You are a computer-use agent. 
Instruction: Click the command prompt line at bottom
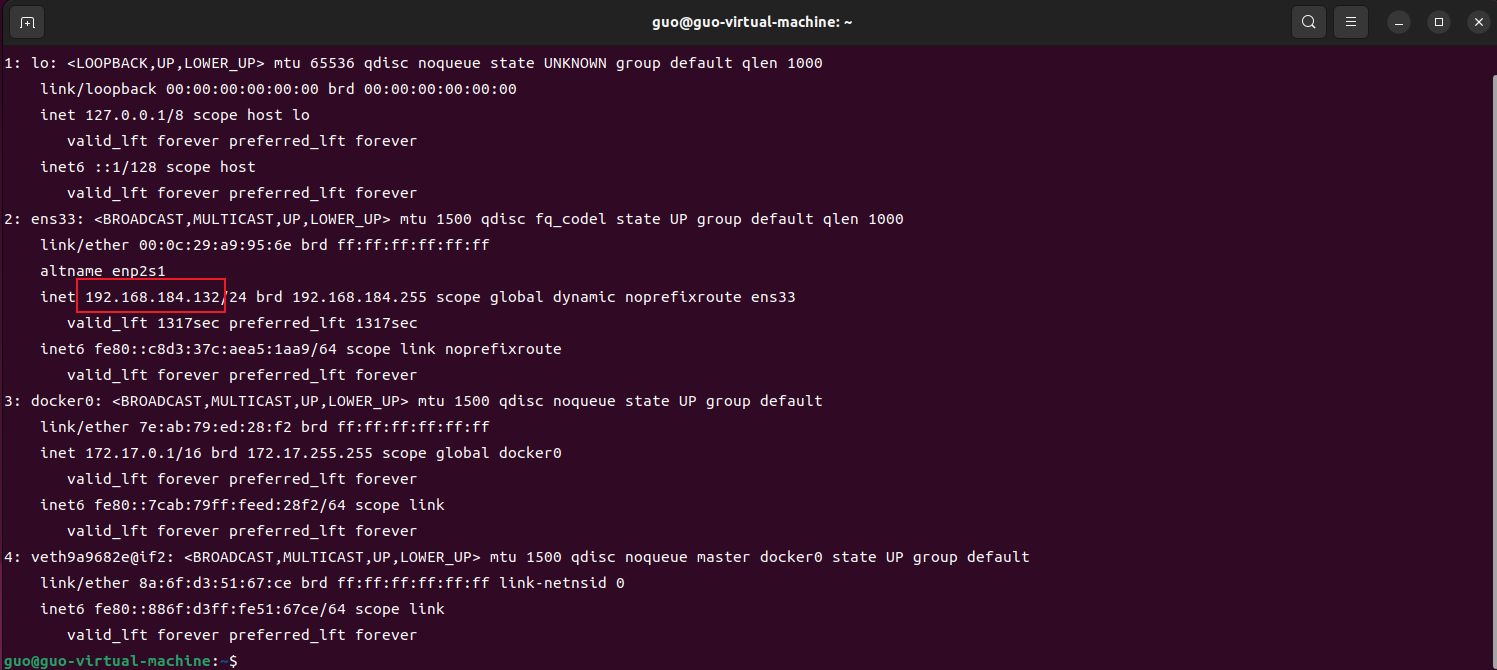120,661
